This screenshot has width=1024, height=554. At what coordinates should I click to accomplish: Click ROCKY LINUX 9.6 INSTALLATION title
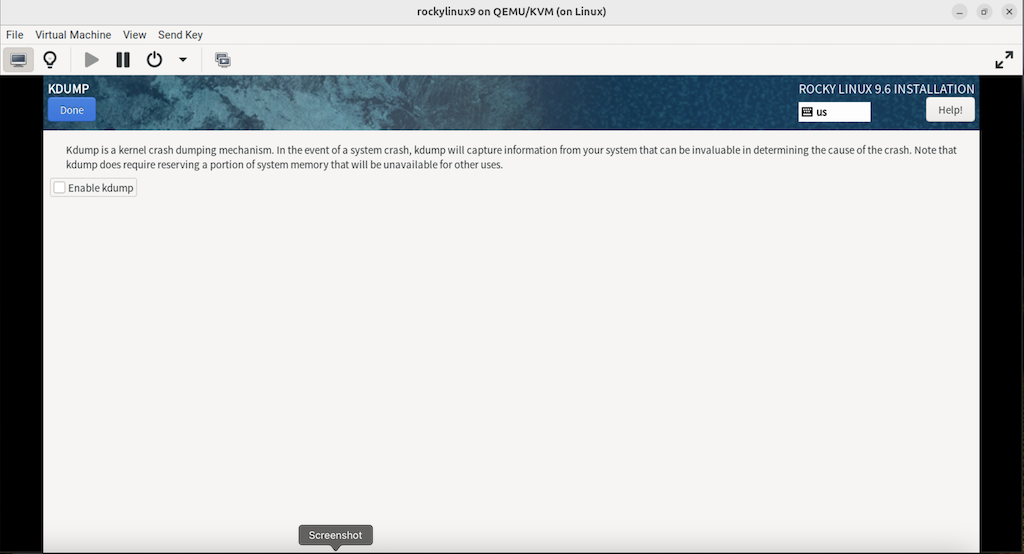pyautogui.click(x=886, y=89)
